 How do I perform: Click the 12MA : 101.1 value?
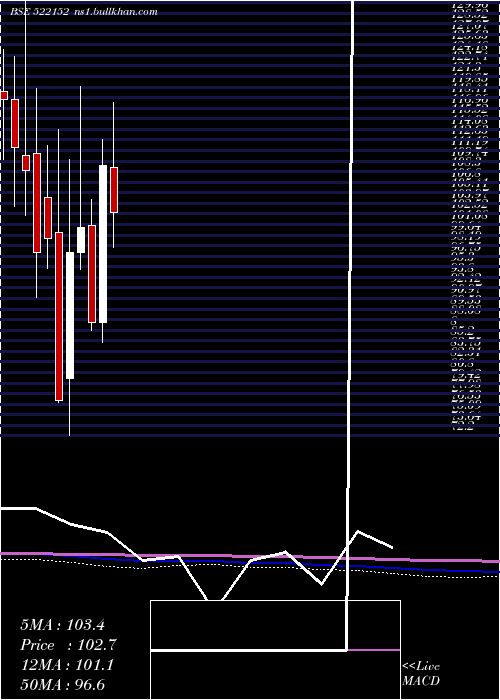tap(67, 665)
